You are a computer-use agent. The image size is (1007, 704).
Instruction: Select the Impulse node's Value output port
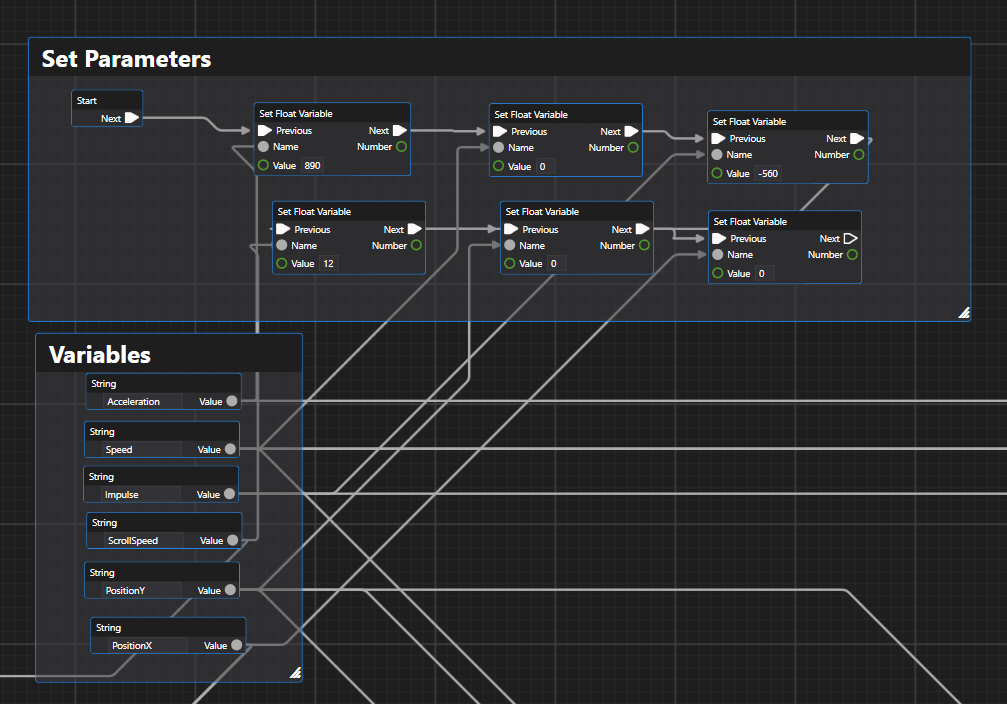coord(230,494)
